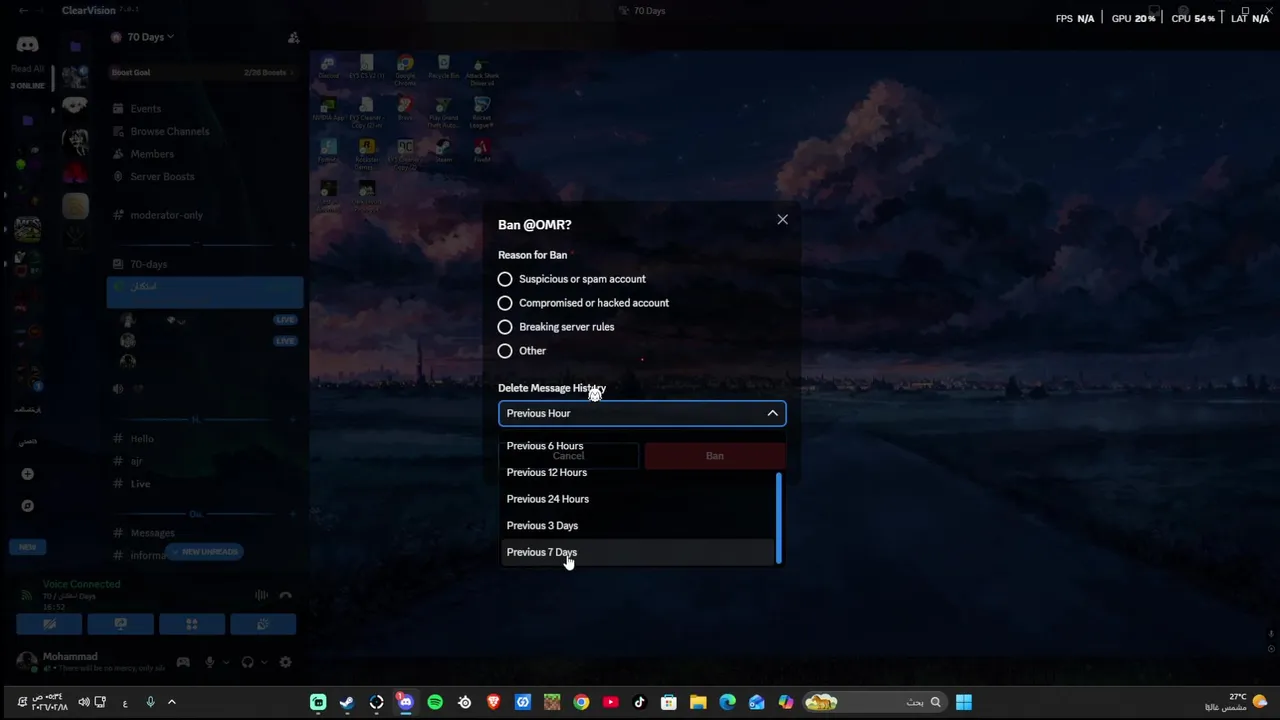Select 'Suspicious or spam account' ban reason
The height and width of the screenshot is (720, 1280).
coord(573,279)
